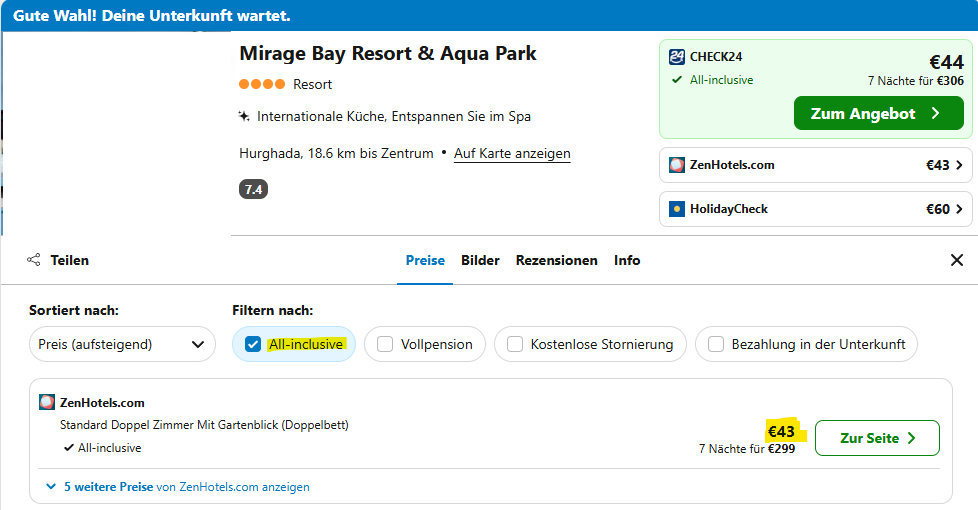Viewport: 978px width, 510px height.
Task: Open the Preis (aufsteigend) sort dropdown
Action: (x=122, y=344)
